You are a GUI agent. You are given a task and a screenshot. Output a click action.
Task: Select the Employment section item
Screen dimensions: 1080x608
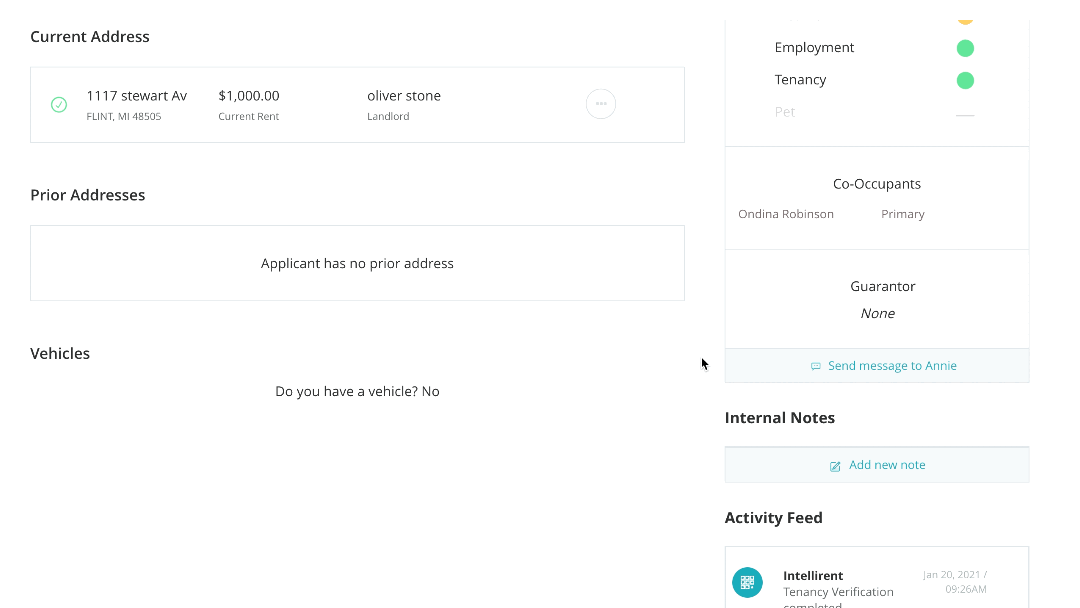click(x=814, y=48)
